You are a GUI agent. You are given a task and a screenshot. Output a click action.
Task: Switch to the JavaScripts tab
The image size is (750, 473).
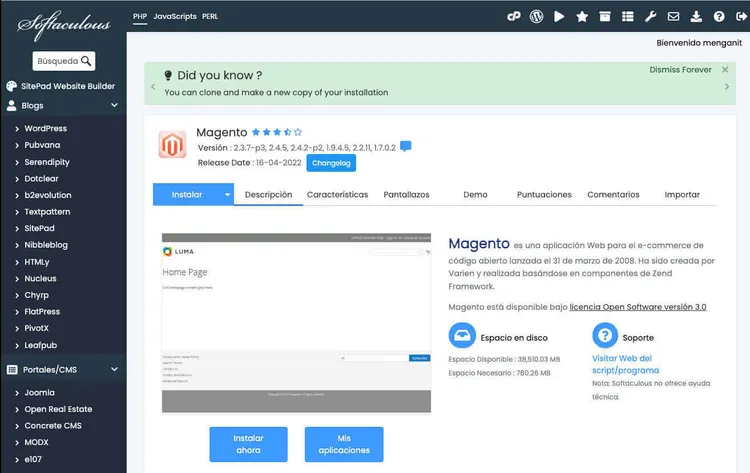[x=175, y=17]
